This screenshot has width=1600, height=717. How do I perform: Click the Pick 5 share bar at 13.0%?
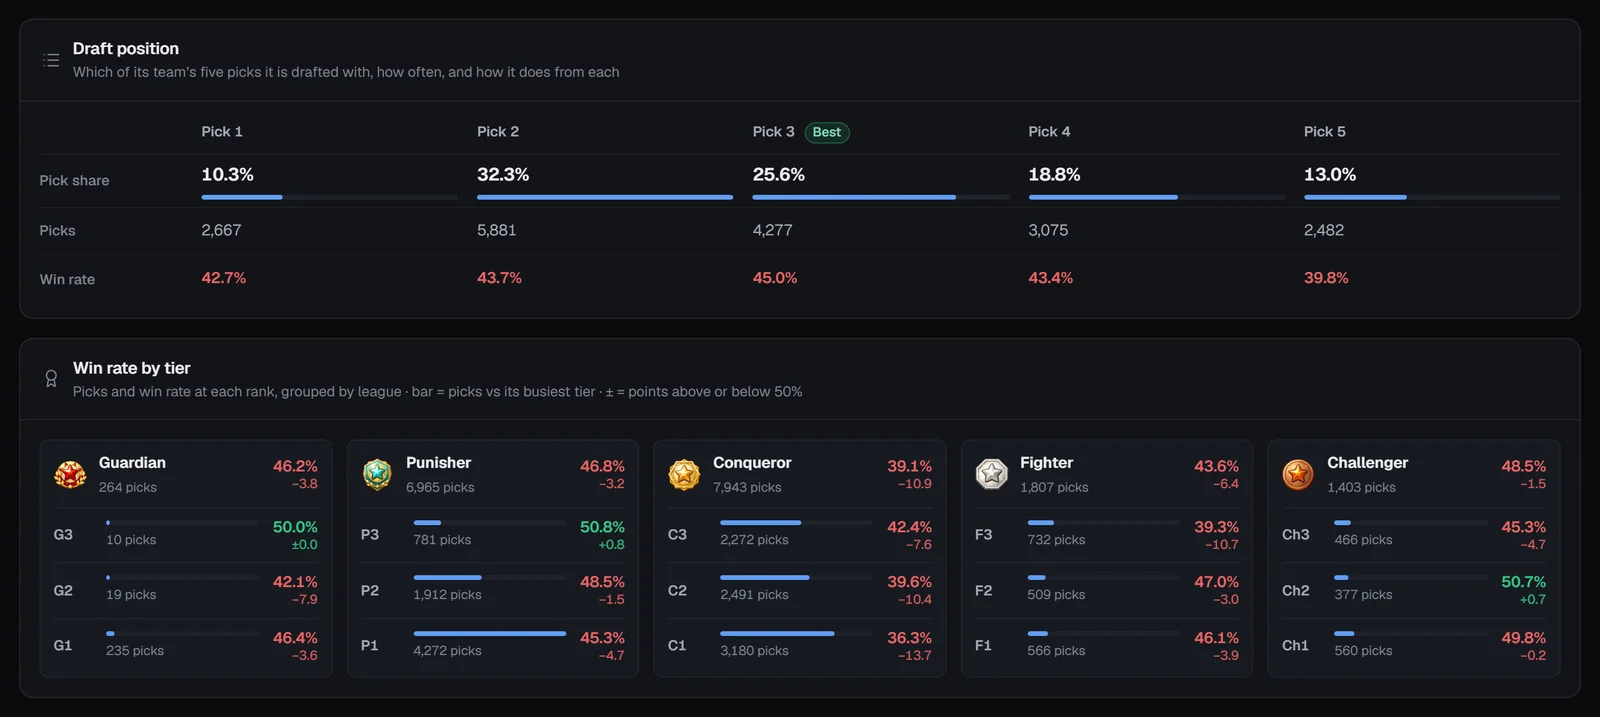click(x=1432, y=197)
